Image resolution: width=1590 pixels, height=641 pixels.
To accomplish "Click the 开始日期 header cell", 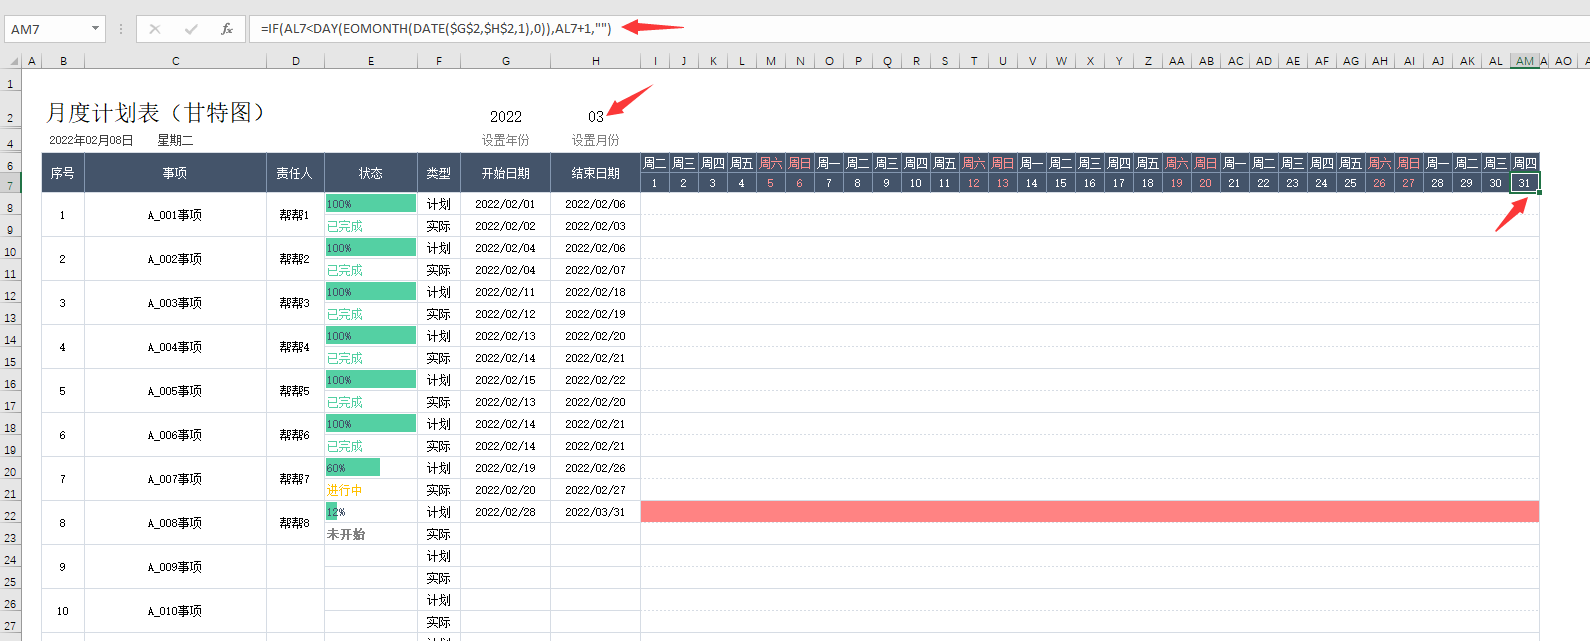I will point(506,173).
